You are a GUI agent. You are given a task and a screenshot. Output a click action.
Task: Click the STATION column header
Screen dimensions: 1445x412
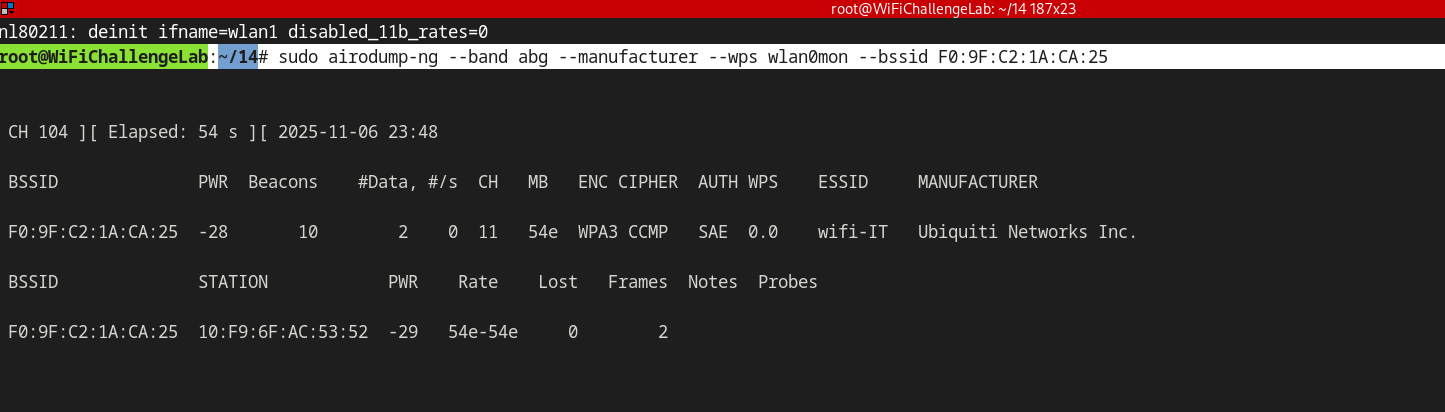pos(233,282)
